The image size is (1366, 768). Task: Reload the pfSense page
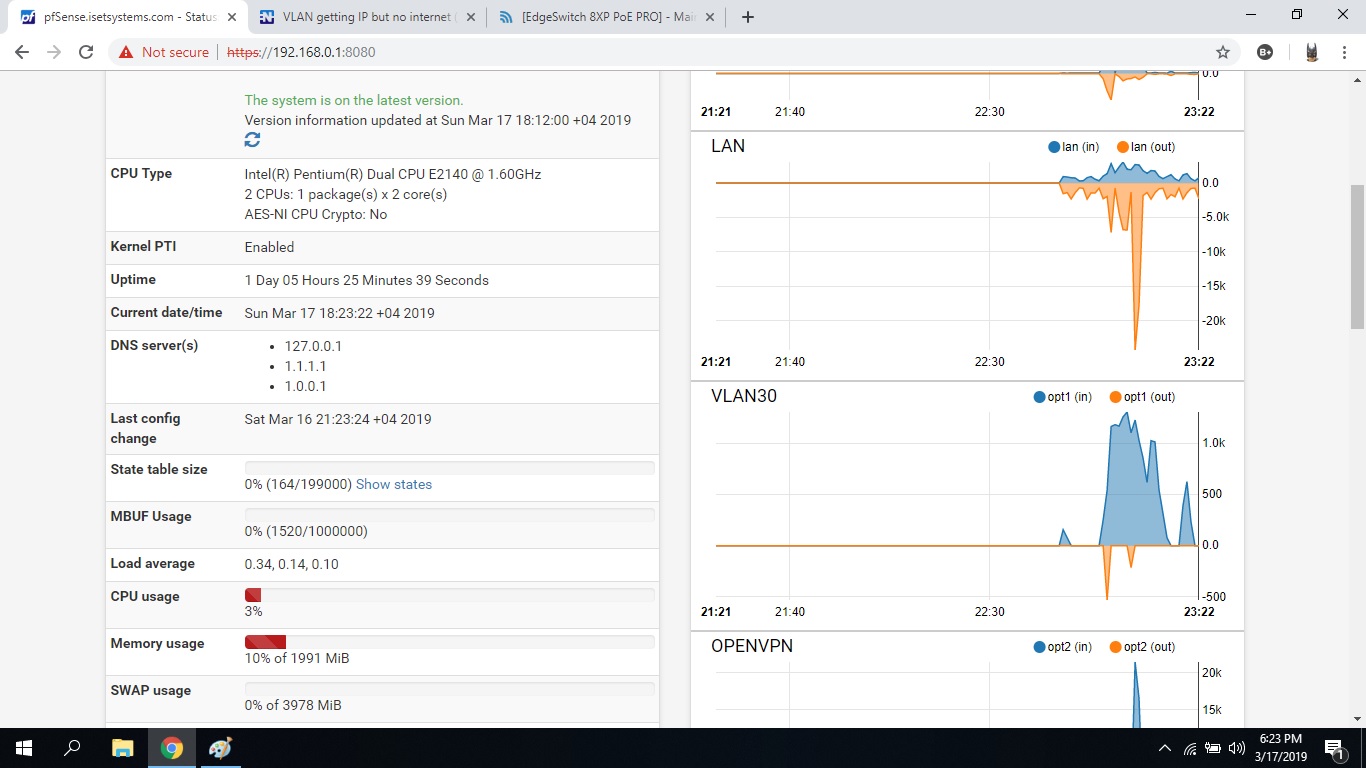(86, 52)
